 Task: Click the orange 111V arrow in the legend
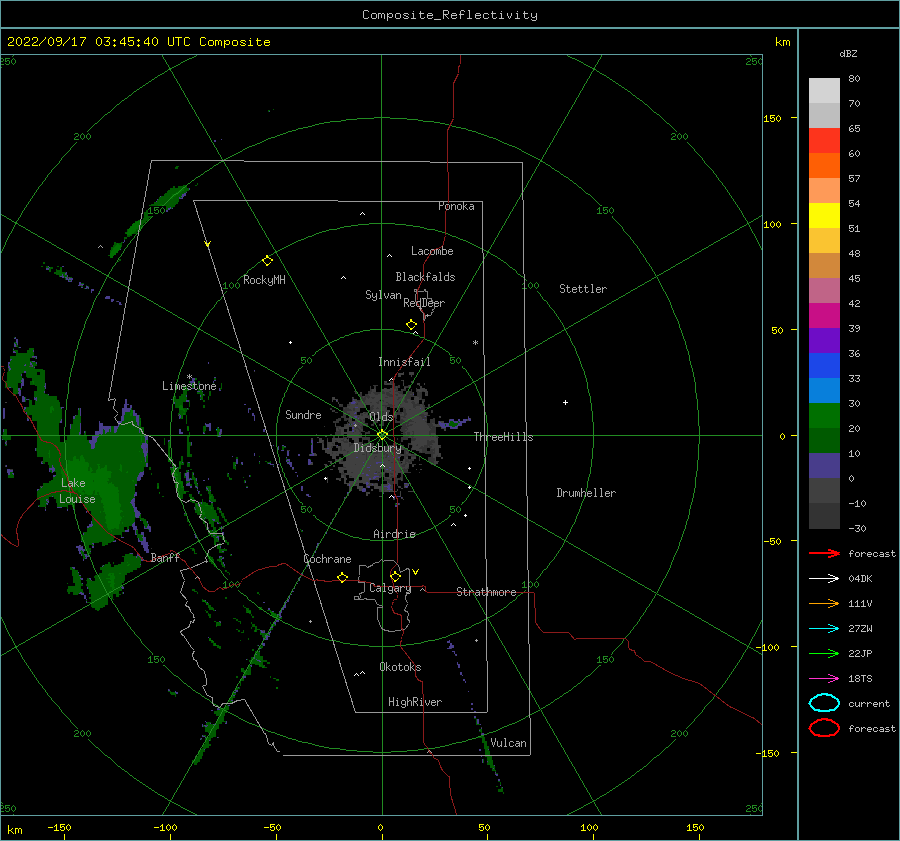(x=824, y=603)
